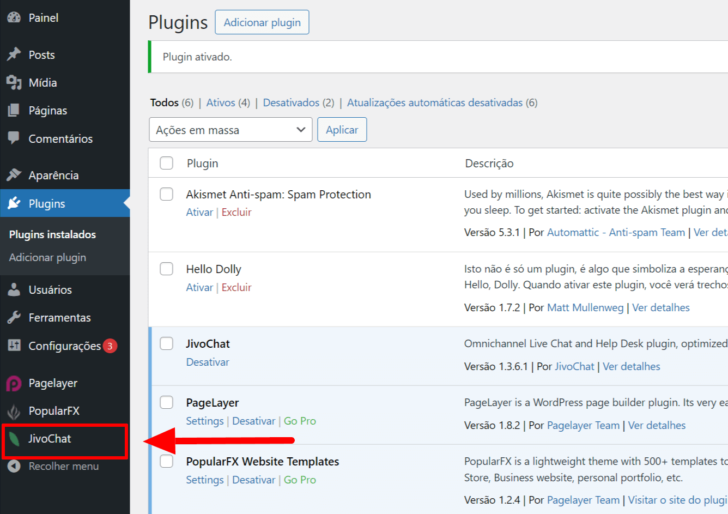The image size is (728, 514).
Task: Filter by Desativados plugins
Action: (291, 103)
